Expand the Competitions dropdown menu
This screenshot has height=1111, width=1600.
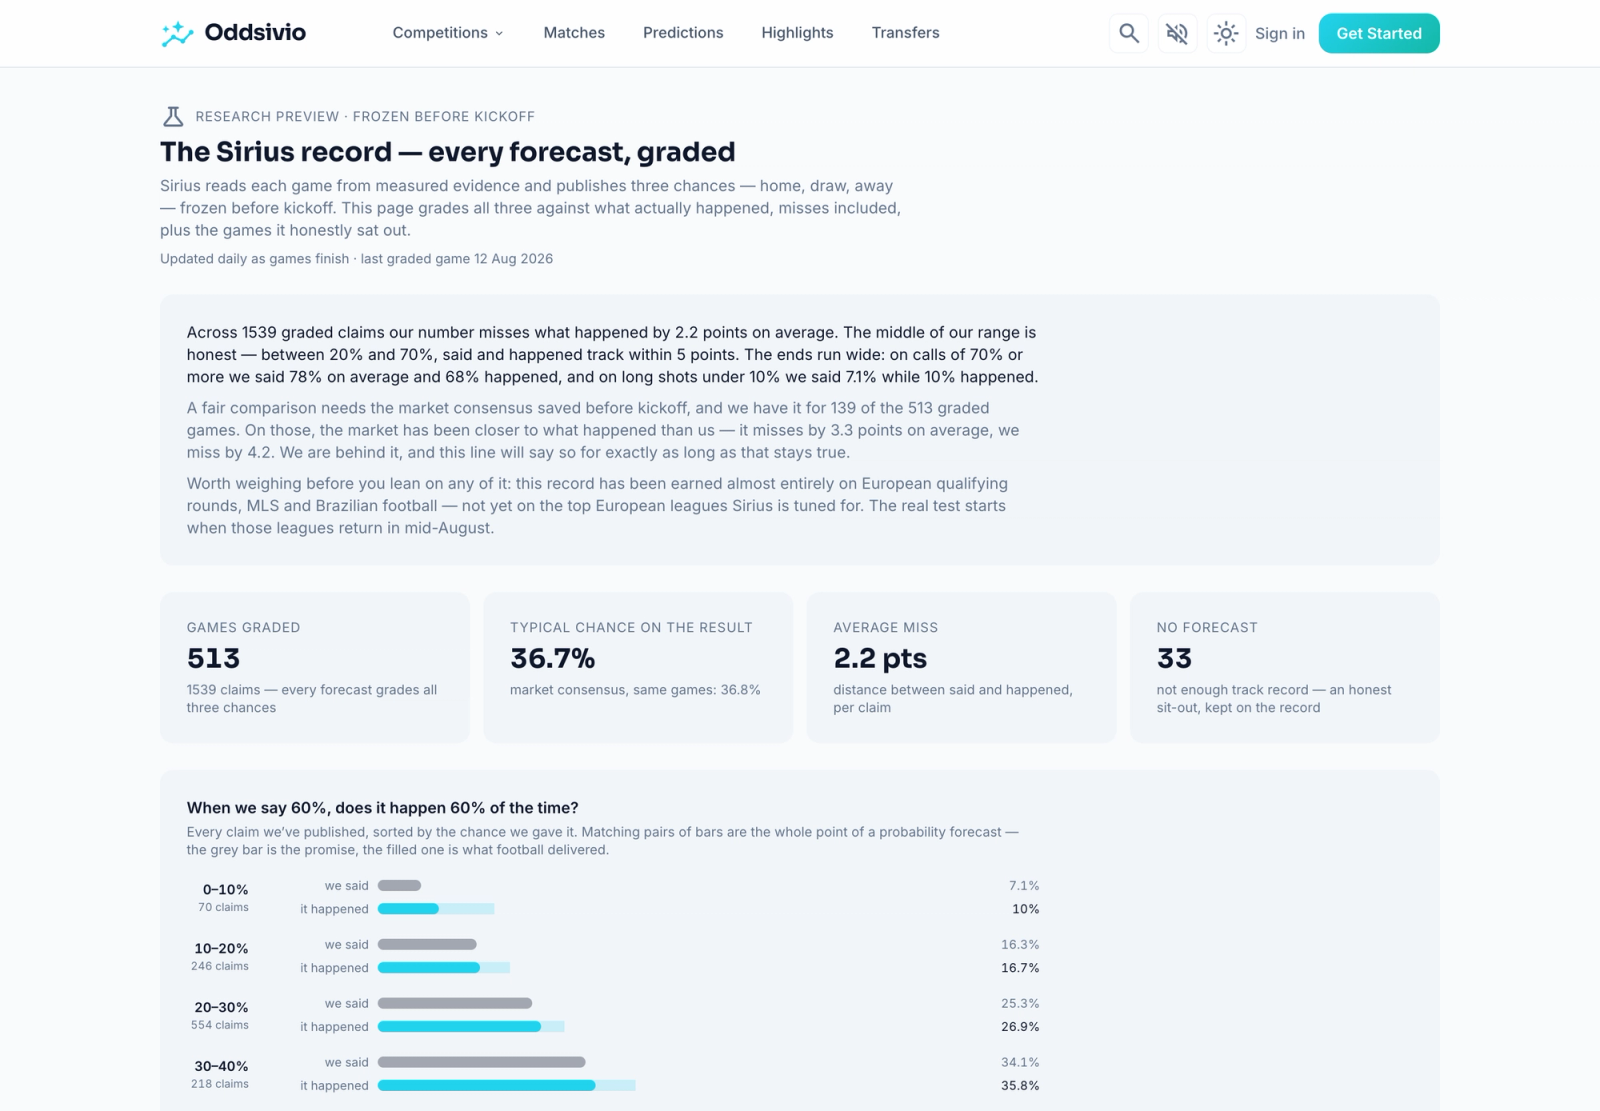(x=448, y=33)
